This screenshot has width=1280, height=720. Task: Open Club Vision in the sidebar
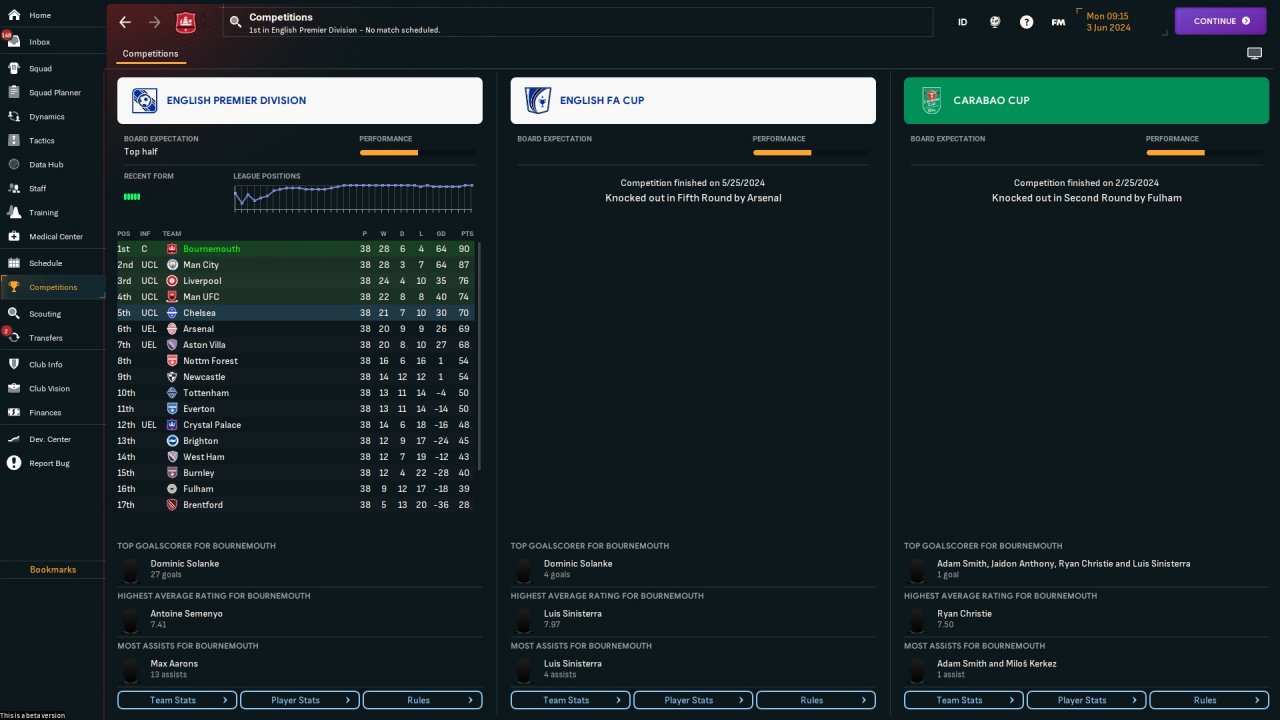pyautogui.click(x=49, y=388)
